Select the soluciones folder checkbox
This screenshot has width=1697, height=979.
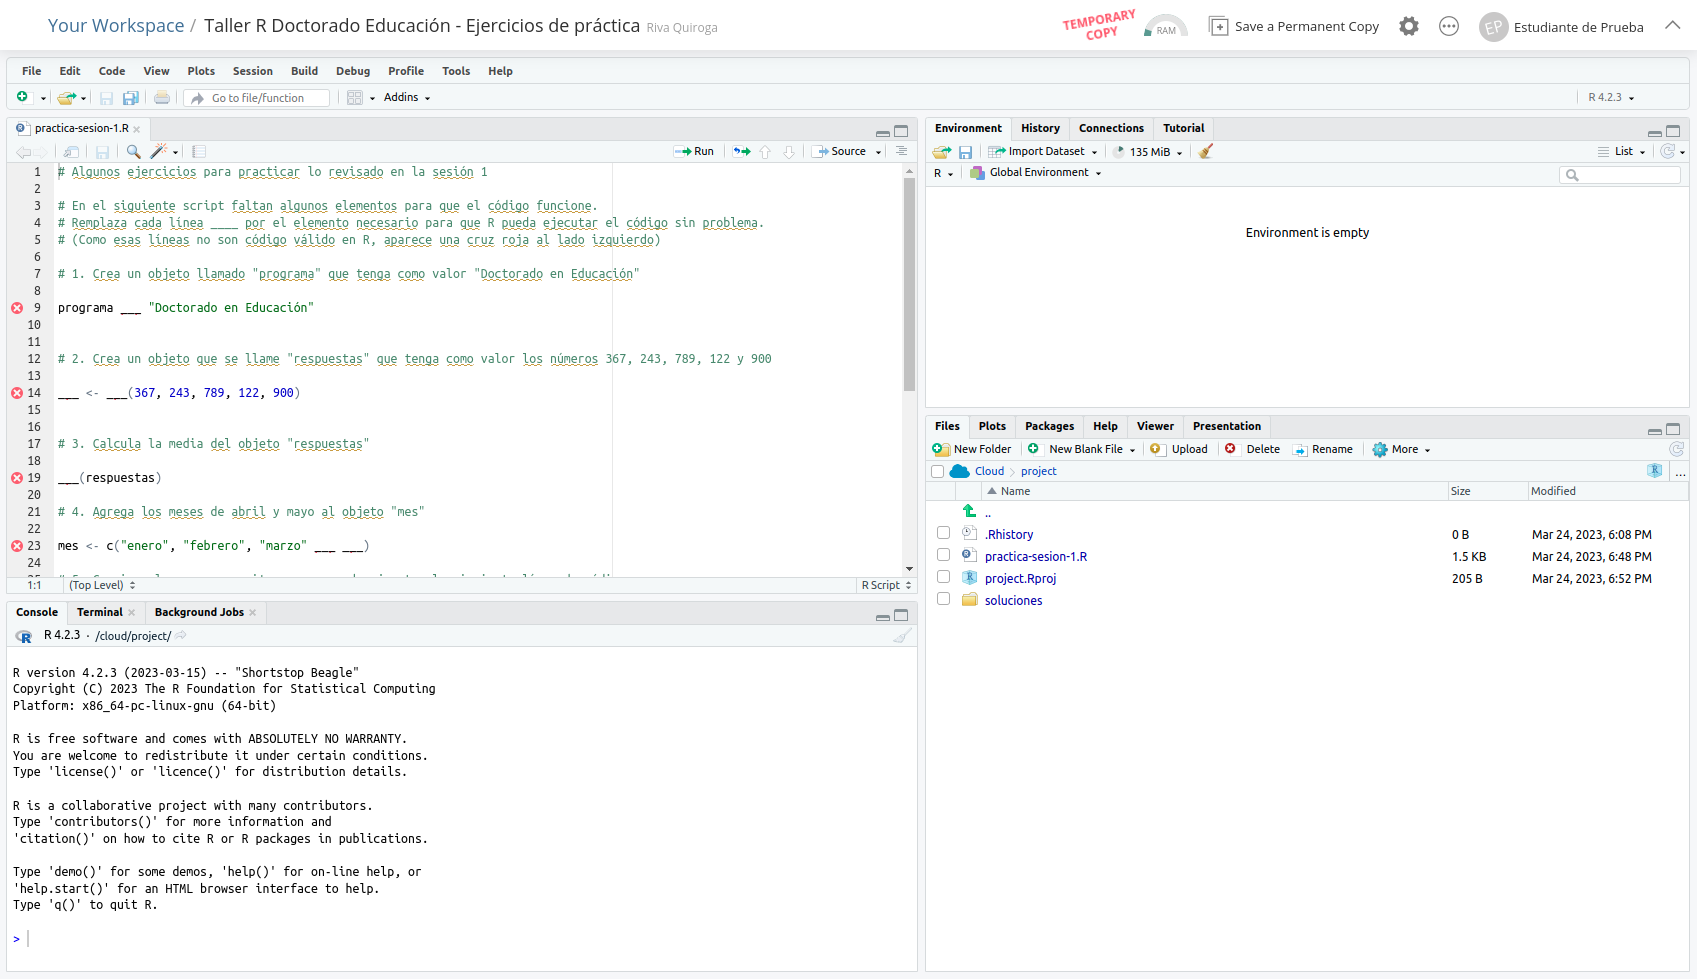tap(943, 600)
